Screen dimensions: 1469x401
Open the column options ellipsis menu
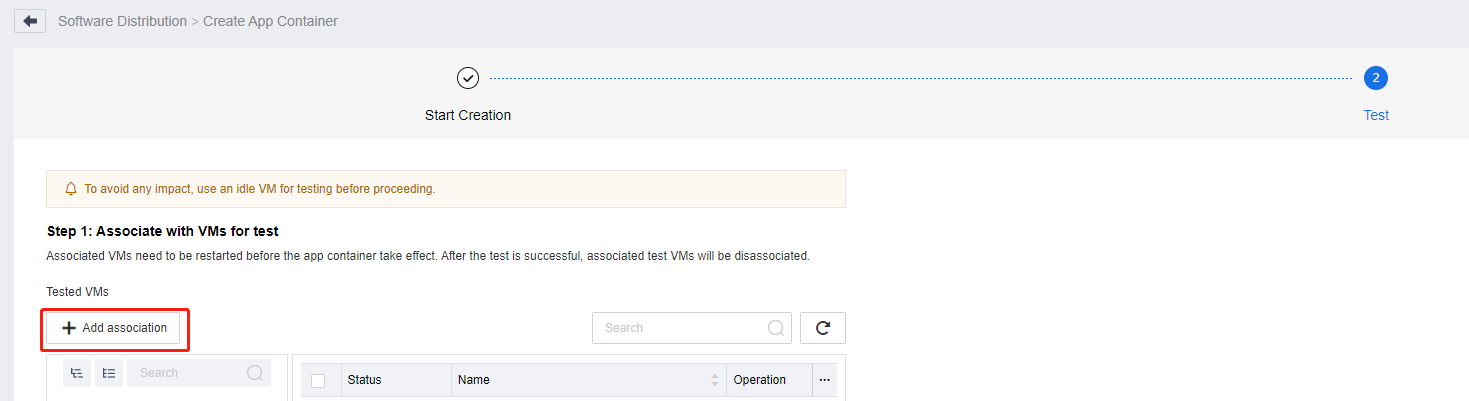[x=824, y=380]
